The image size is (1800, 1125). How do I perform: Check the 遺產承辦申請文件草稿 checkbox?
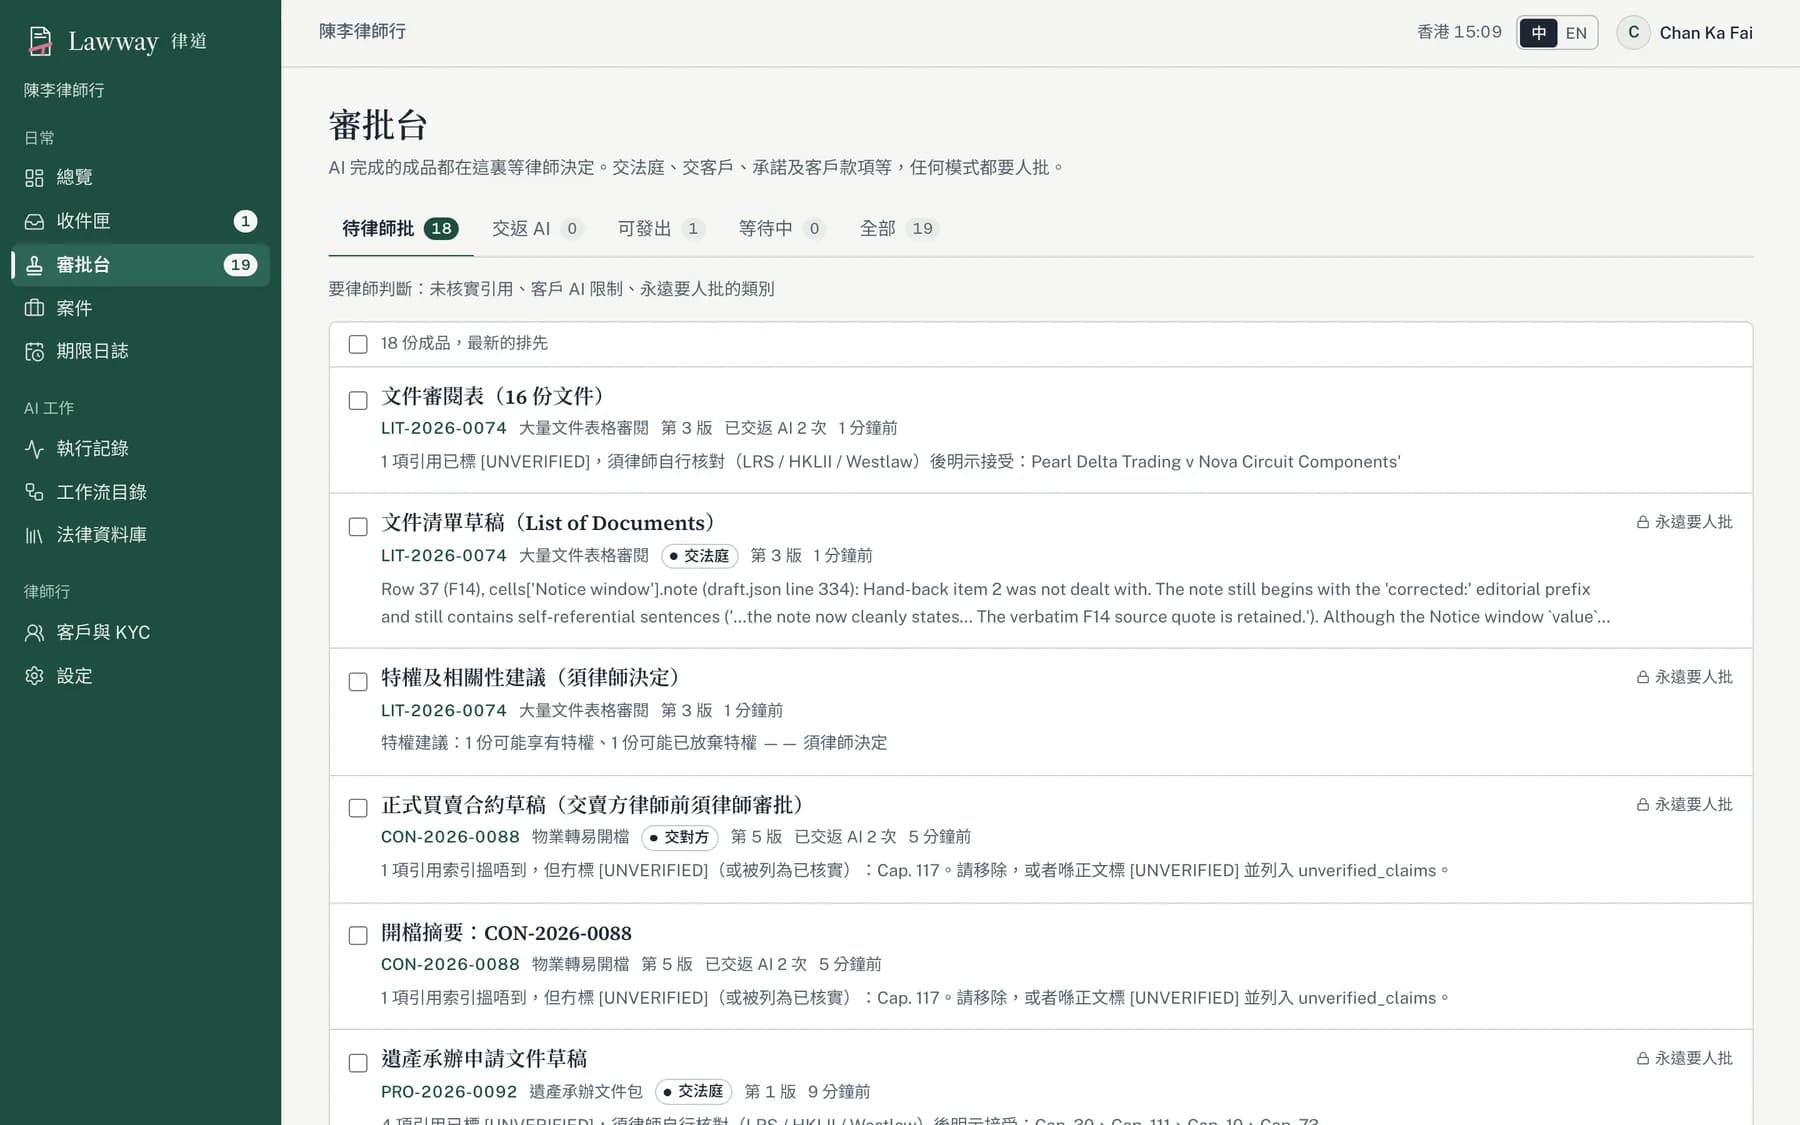(358, 1063)
